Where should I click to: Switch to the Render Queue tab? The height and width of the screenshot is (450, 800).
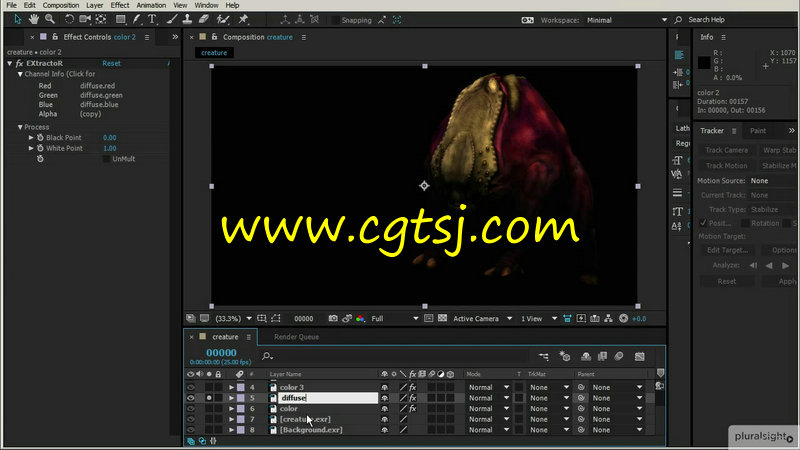click(x=296, y=337)
